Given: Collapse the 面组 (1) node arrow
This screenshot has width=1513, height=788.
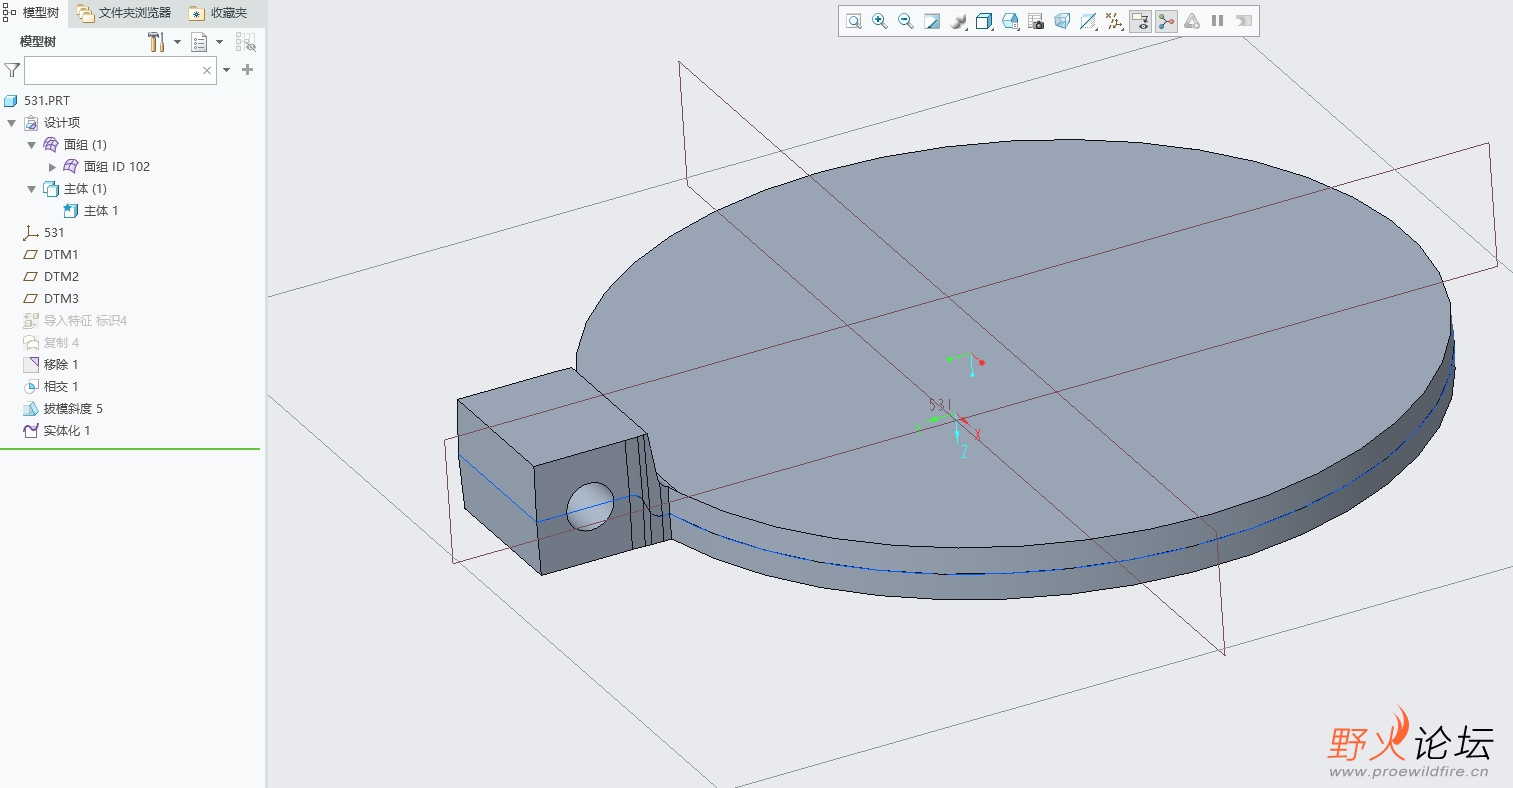Looking at the screenshot, I should point(32,145).
